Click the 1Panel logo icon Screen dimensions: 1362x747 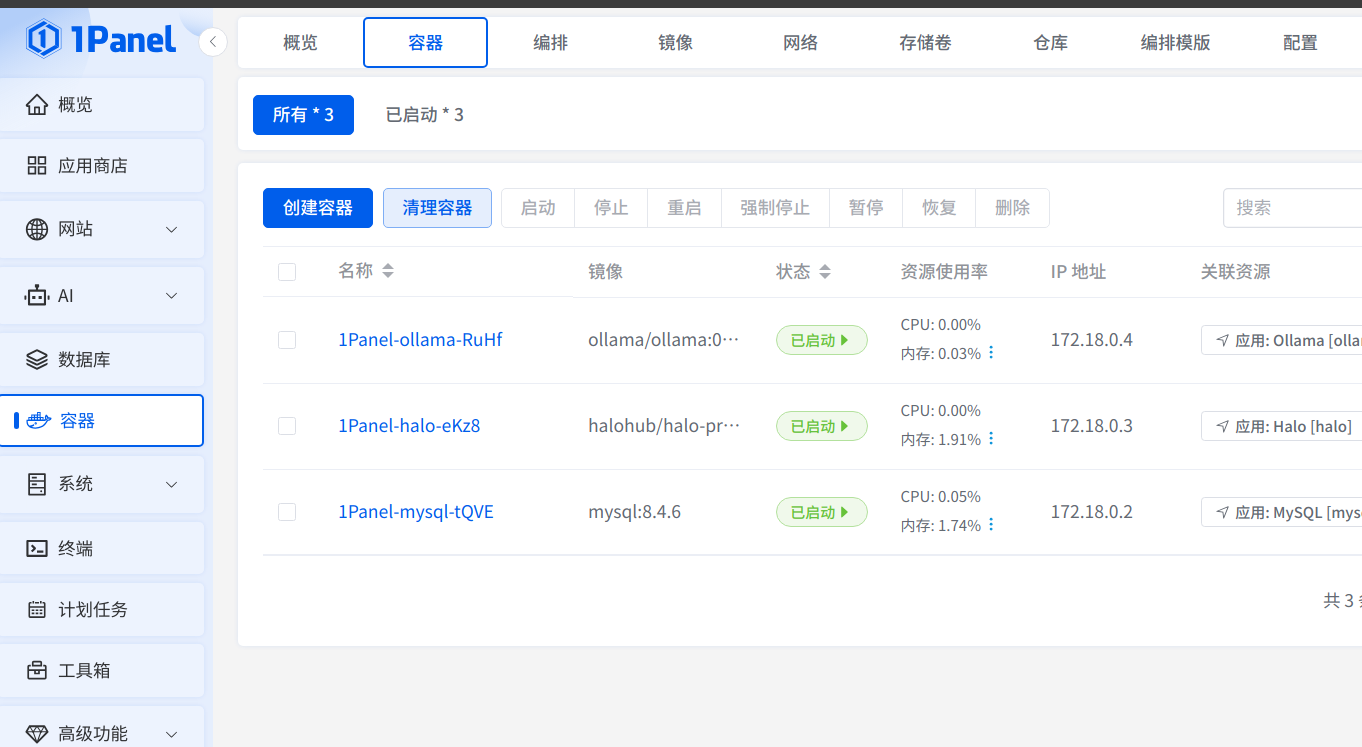pos(43,39)
